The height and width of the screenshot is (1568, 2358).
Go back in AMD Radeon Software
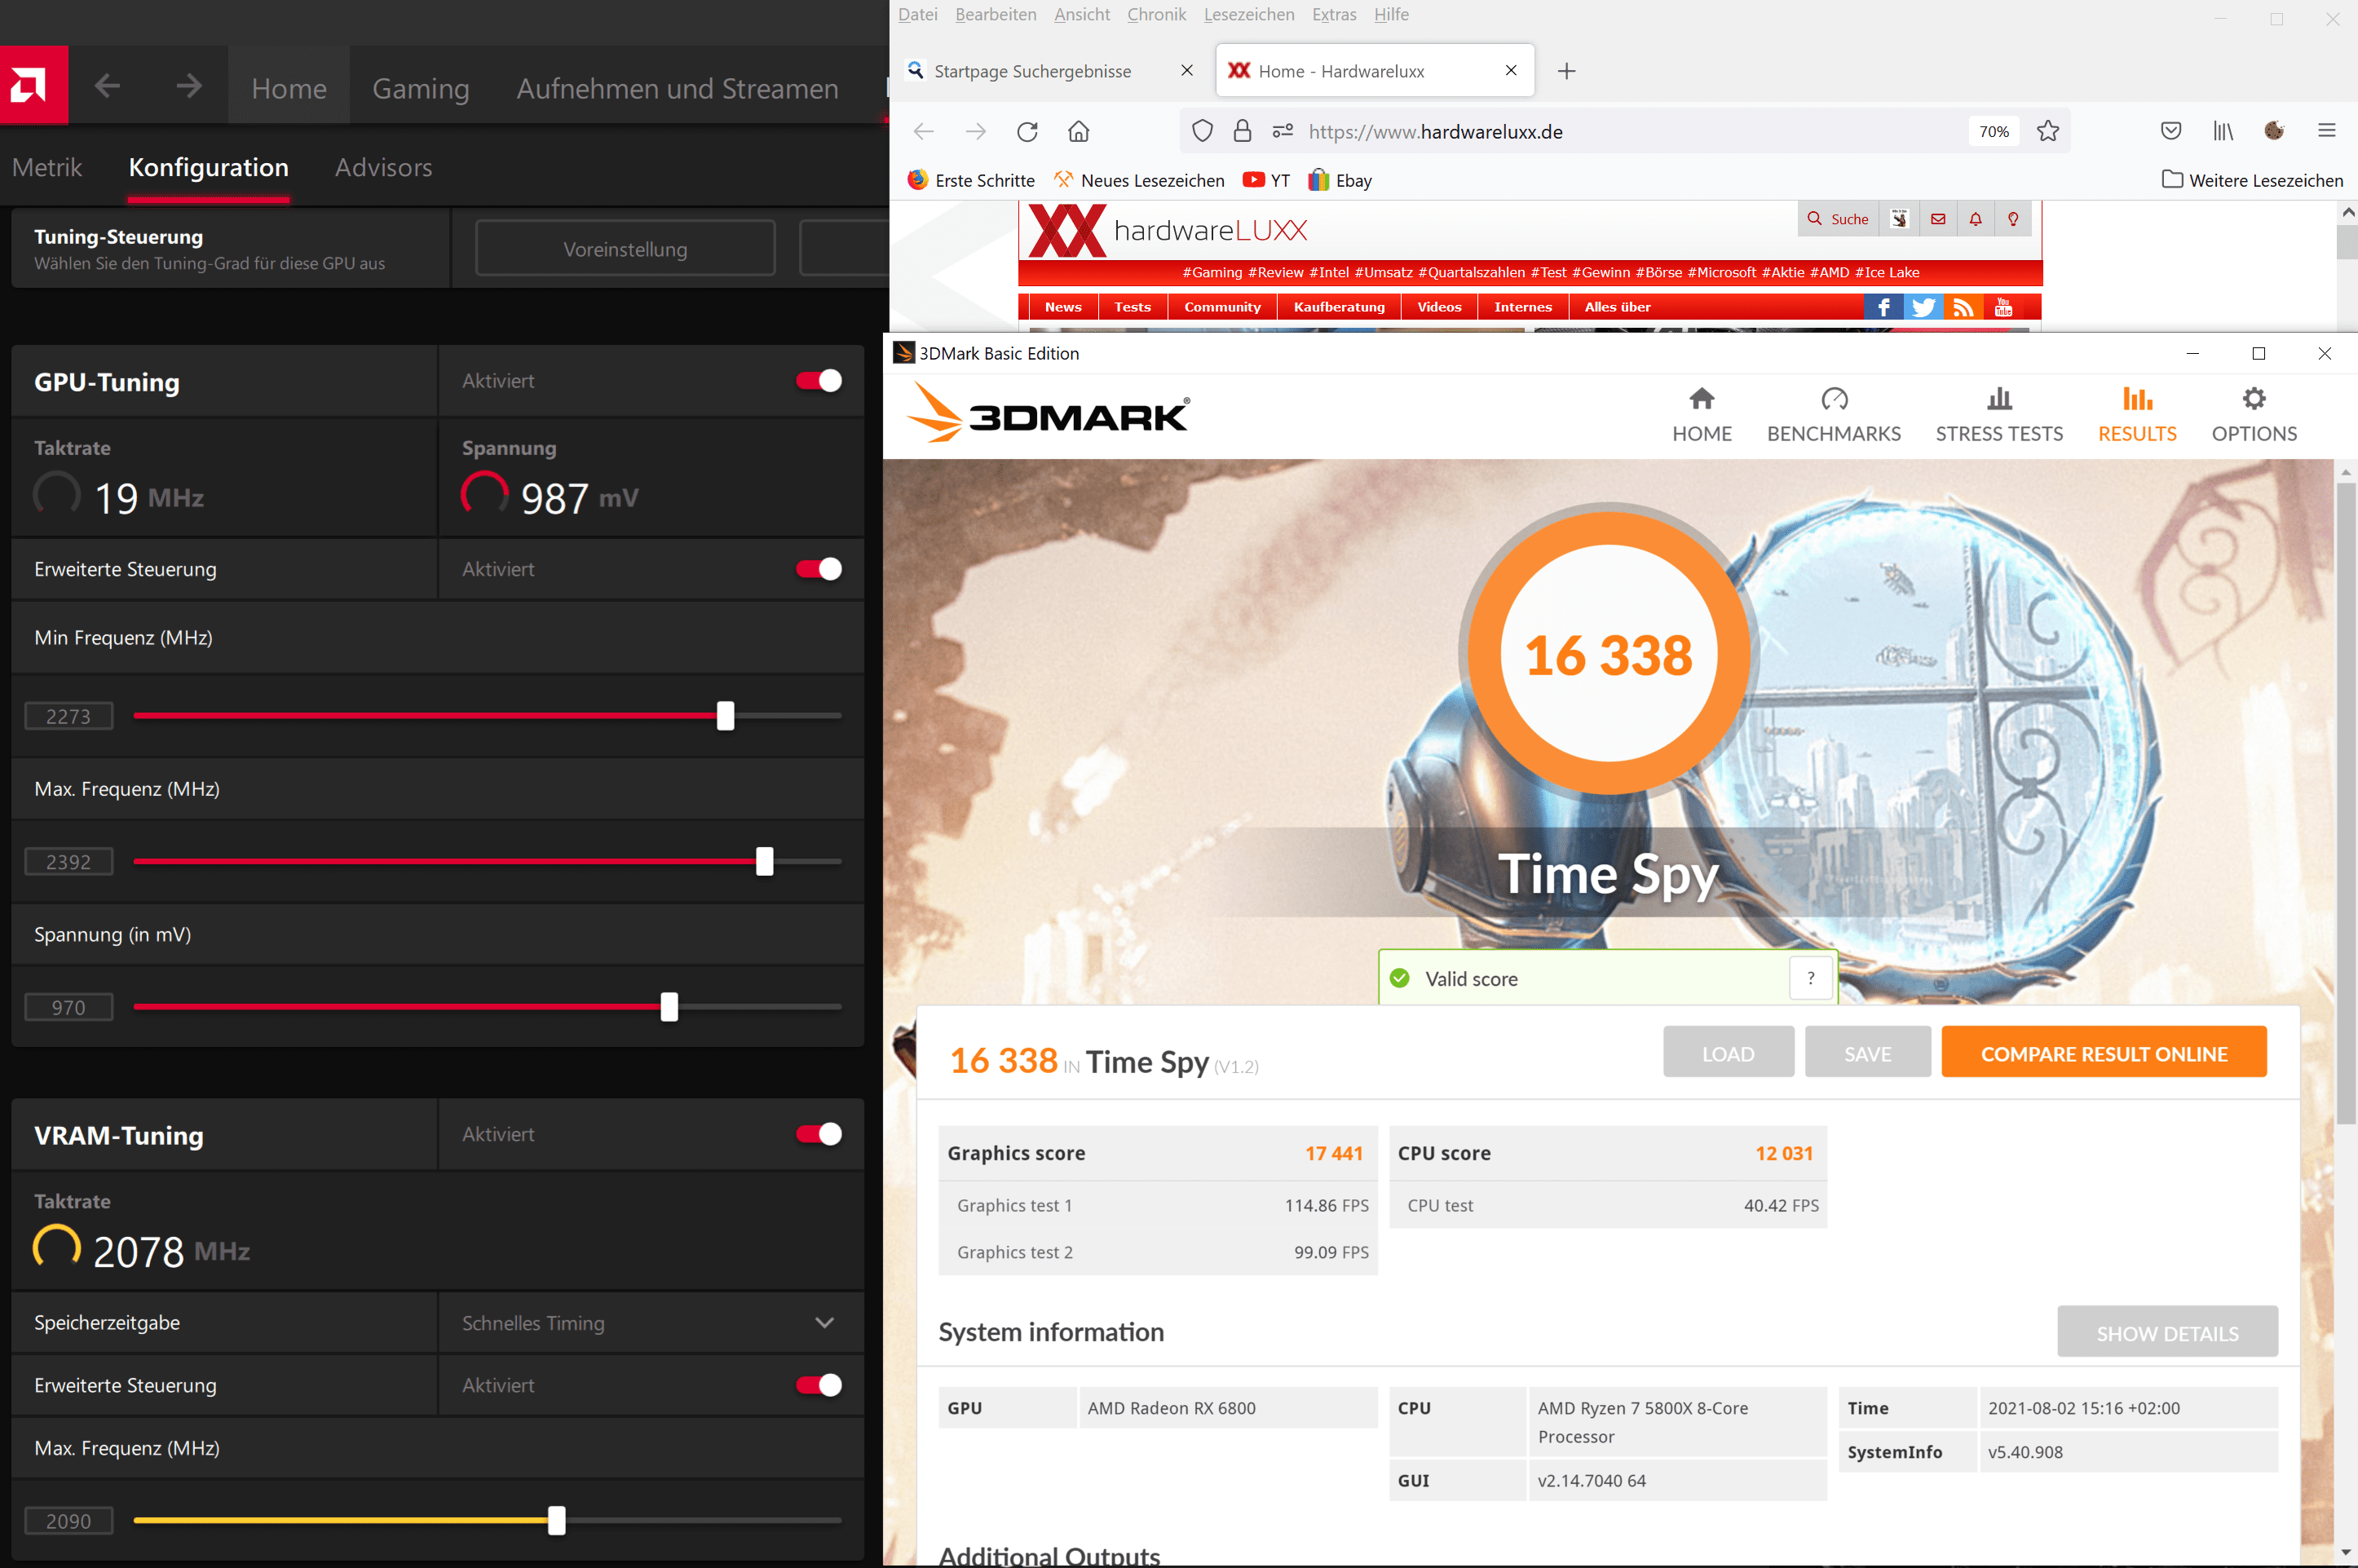(x=107, y=87)
